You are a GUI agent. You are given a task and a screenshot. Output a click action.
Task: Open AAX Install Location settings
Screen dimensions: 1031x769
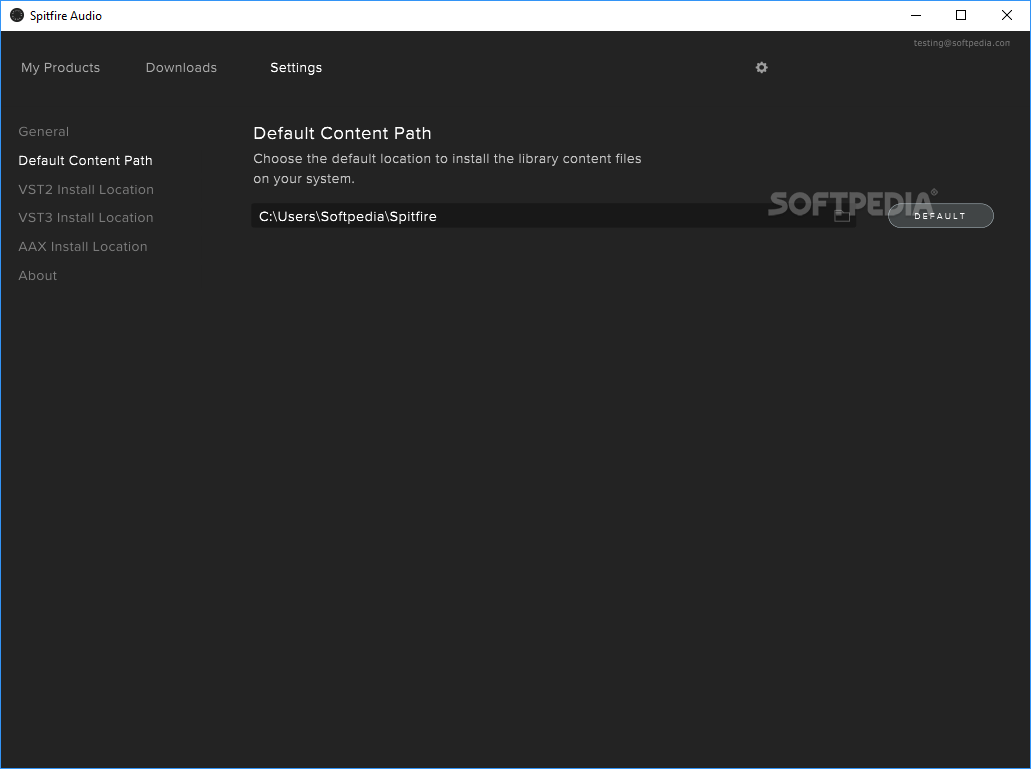tap(82, 246)
